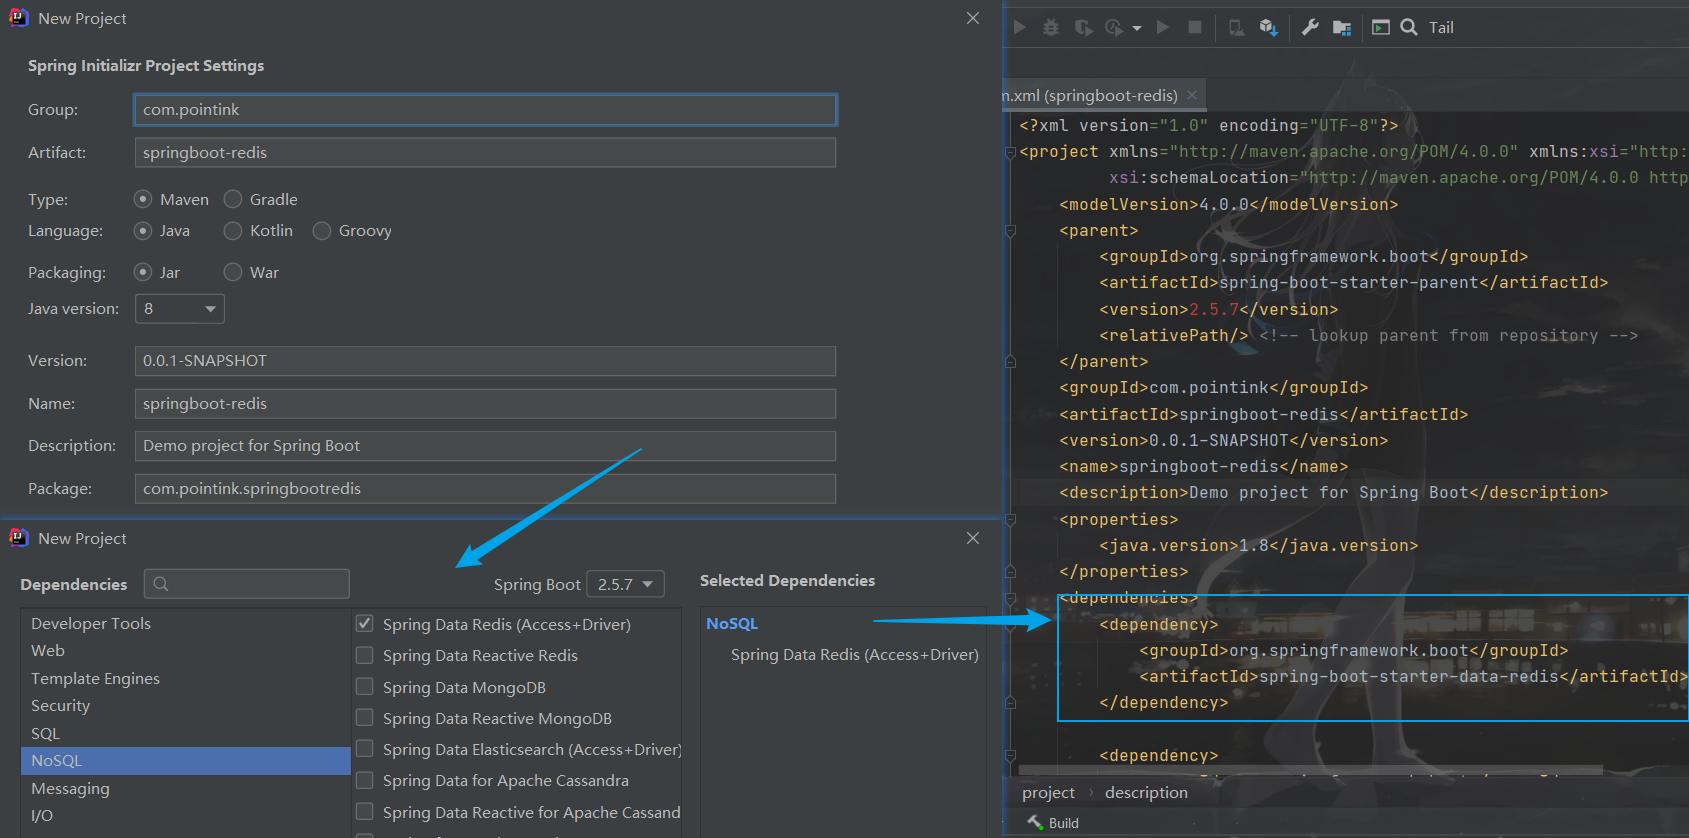Click the Artifact input field
This screenshot has height=838, width=1689.
point(485,153)
